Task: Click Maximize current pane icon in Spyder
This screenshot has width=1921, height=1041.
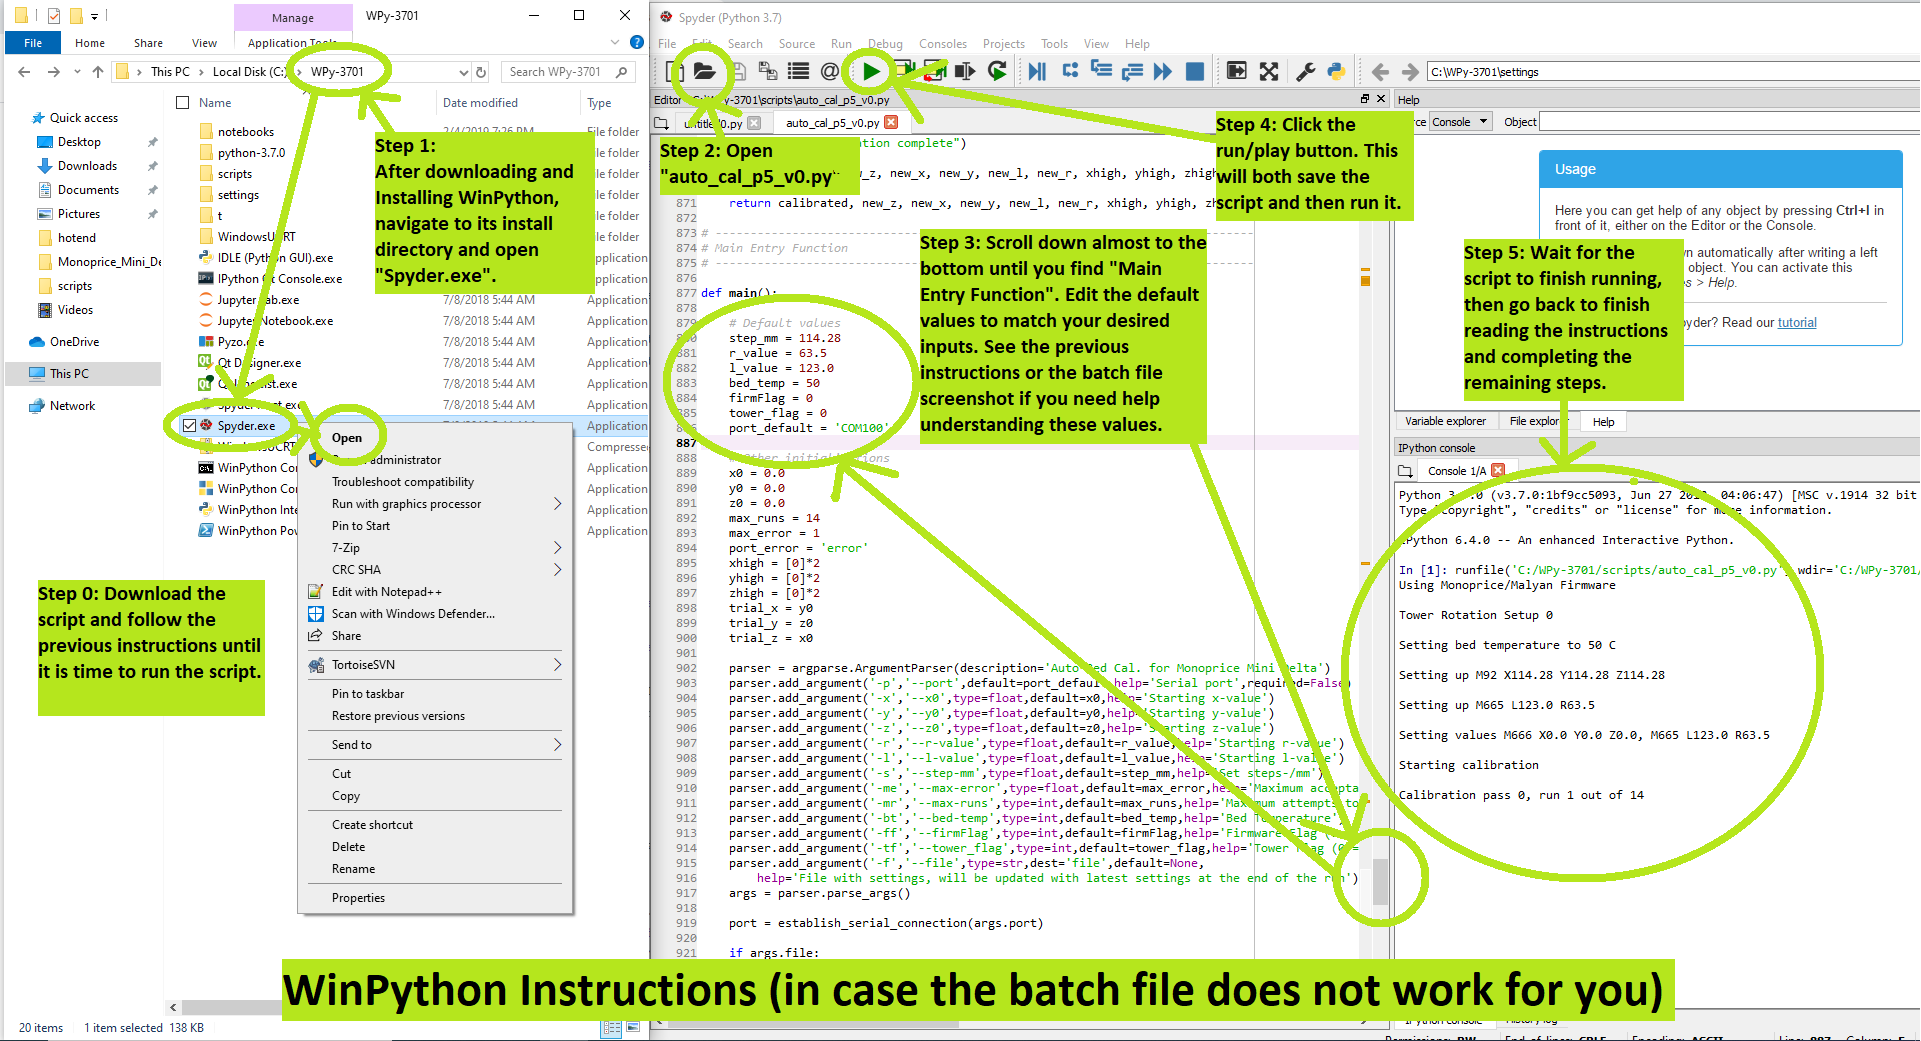Action: (x=1237, y=71)
